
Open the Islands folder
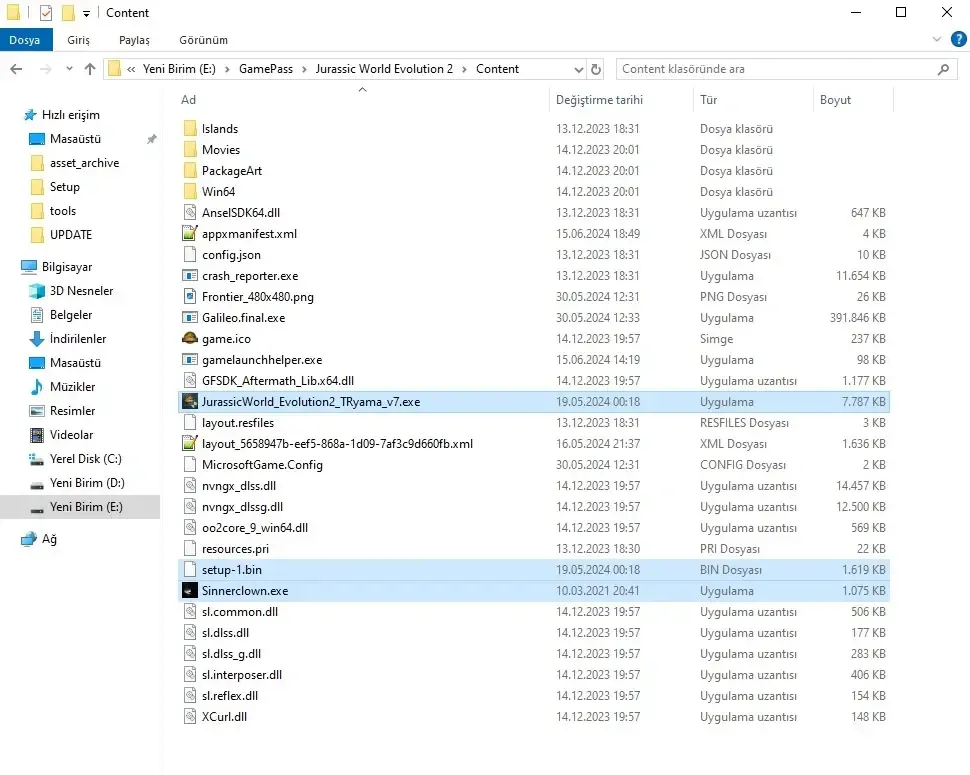pos(220,129)
